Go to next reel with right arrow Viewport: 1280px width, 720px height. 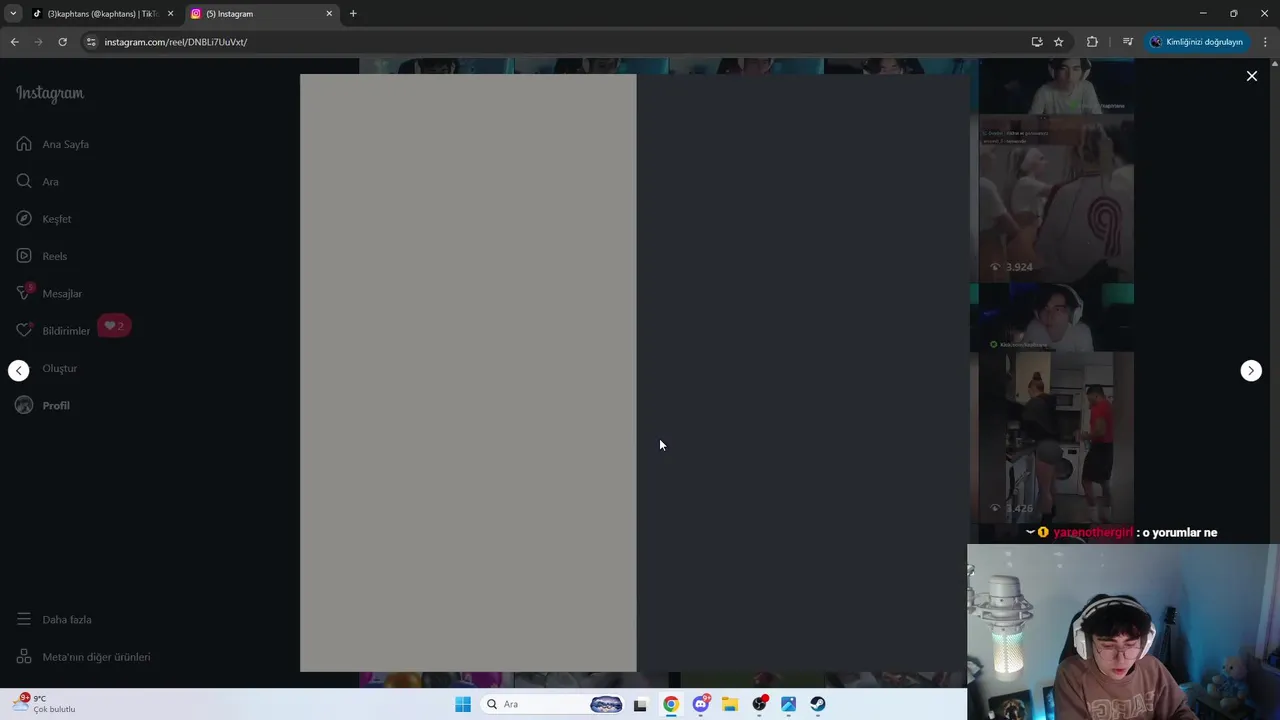coord(1251,370)
